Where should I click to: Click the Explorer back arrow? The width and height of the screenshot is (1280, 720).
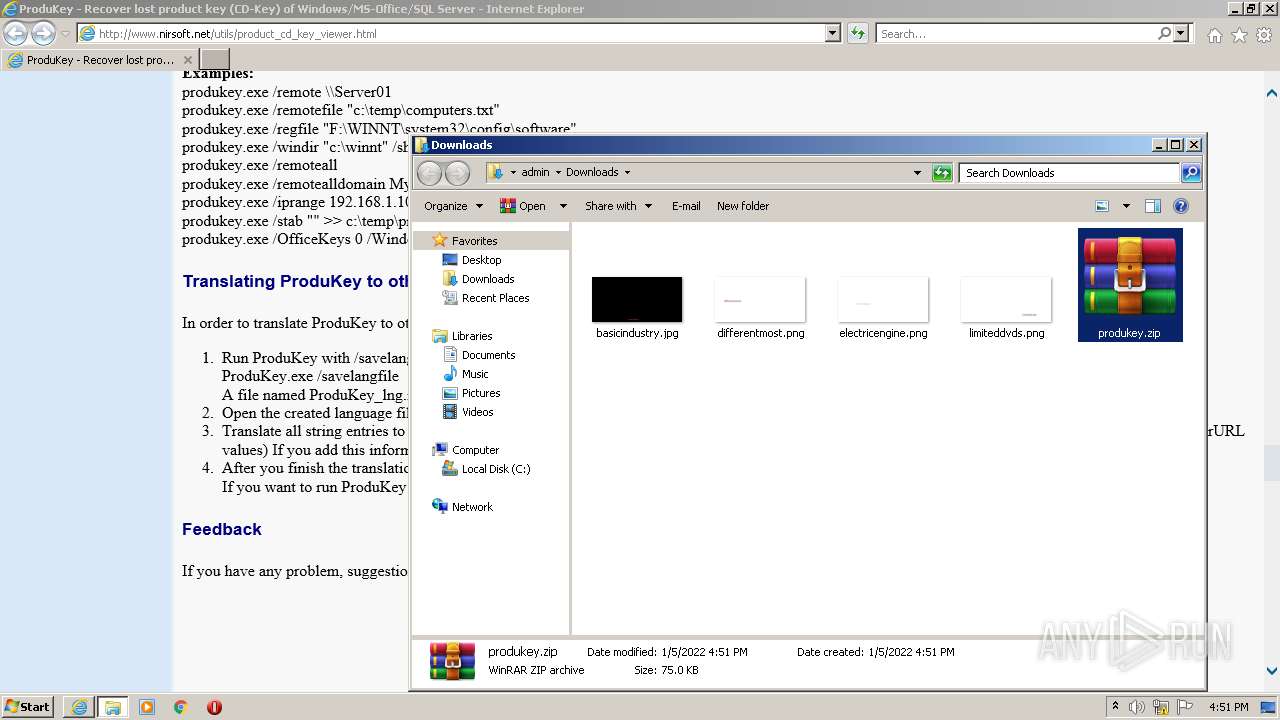(429, 173)
